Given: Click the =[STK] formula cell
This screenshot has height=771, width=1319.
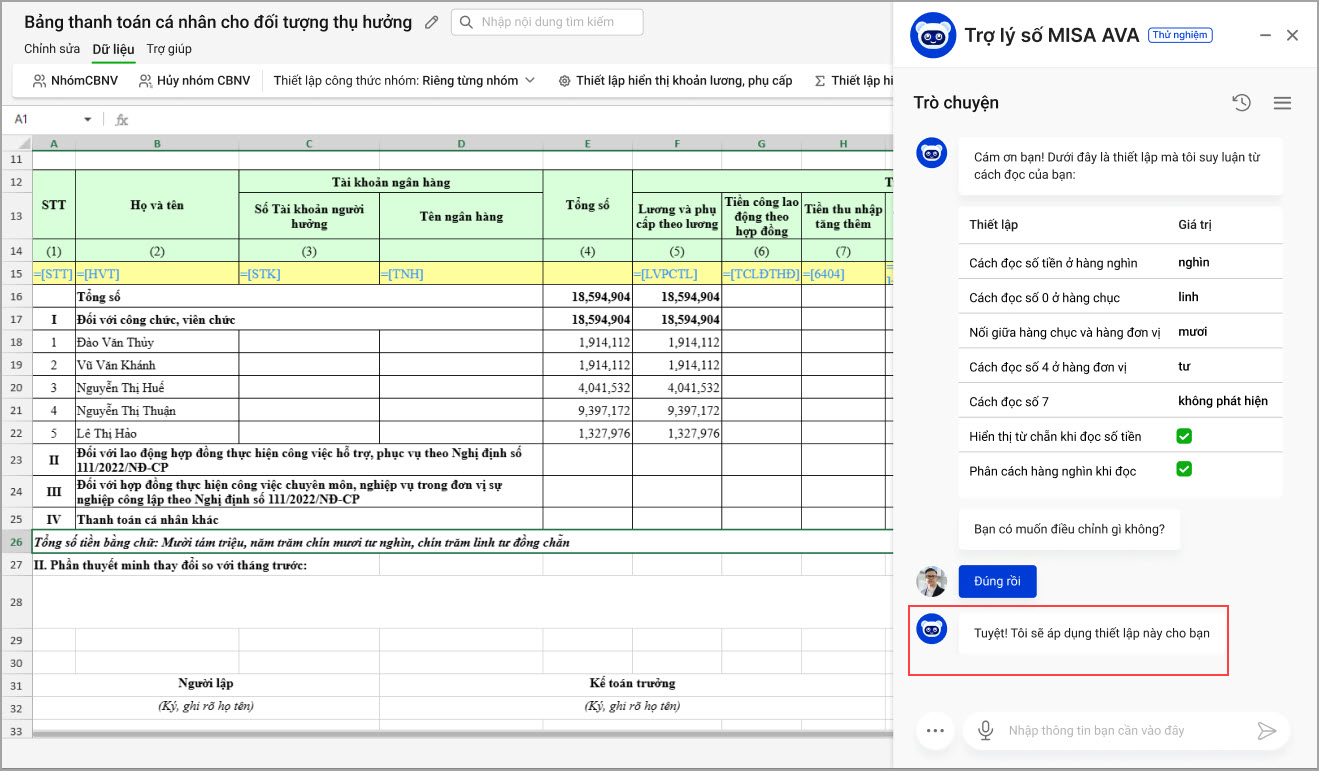Looking at the screenshot, I should 309,274.
